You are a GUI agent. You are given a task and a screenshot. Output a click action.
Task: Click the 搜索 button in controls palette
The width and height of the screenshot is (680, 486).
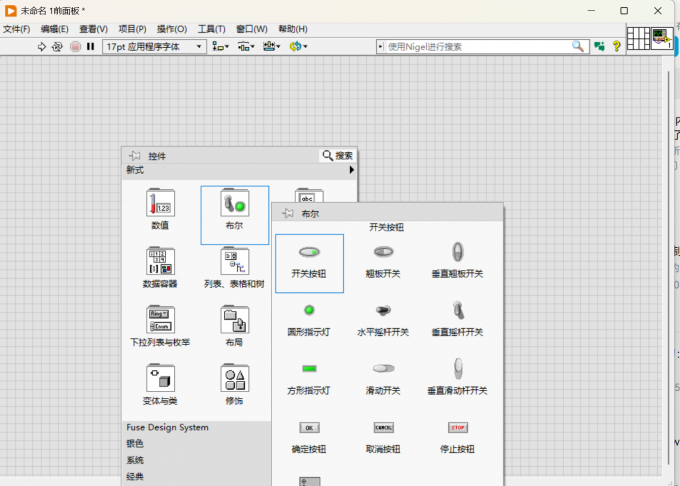tap(337, 156)
